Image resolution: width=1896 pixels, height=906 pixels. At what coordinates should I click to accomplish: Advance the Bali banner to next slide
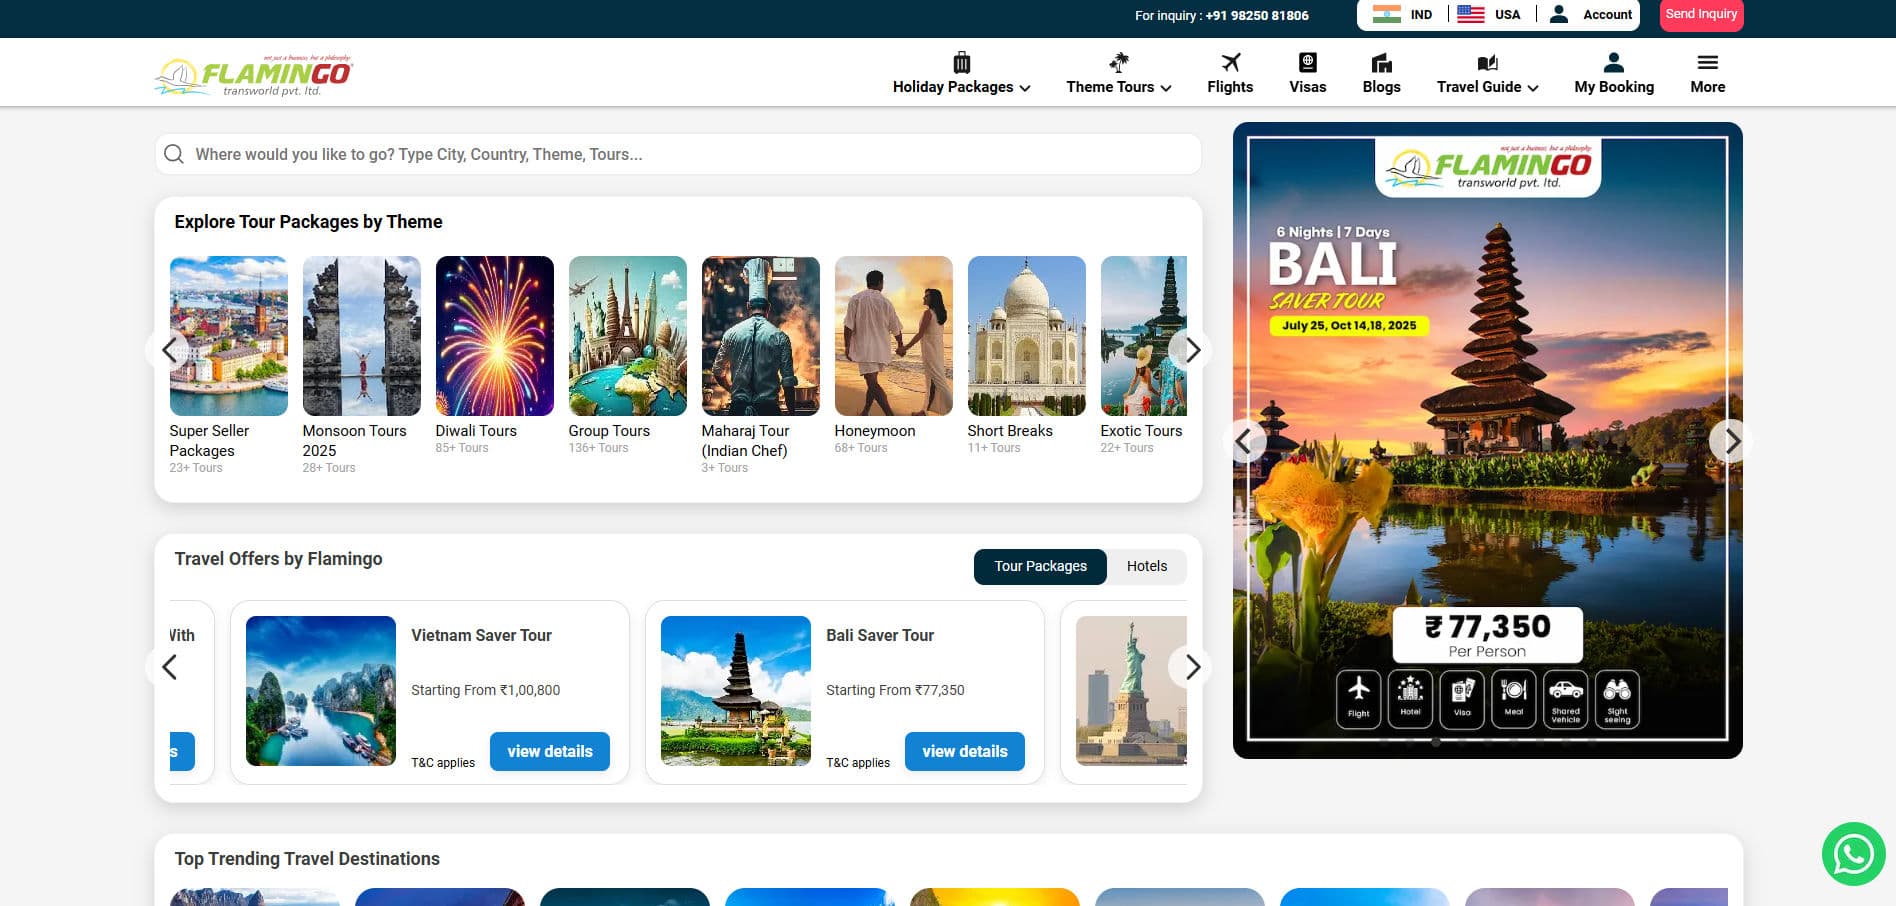[1732, 441]
